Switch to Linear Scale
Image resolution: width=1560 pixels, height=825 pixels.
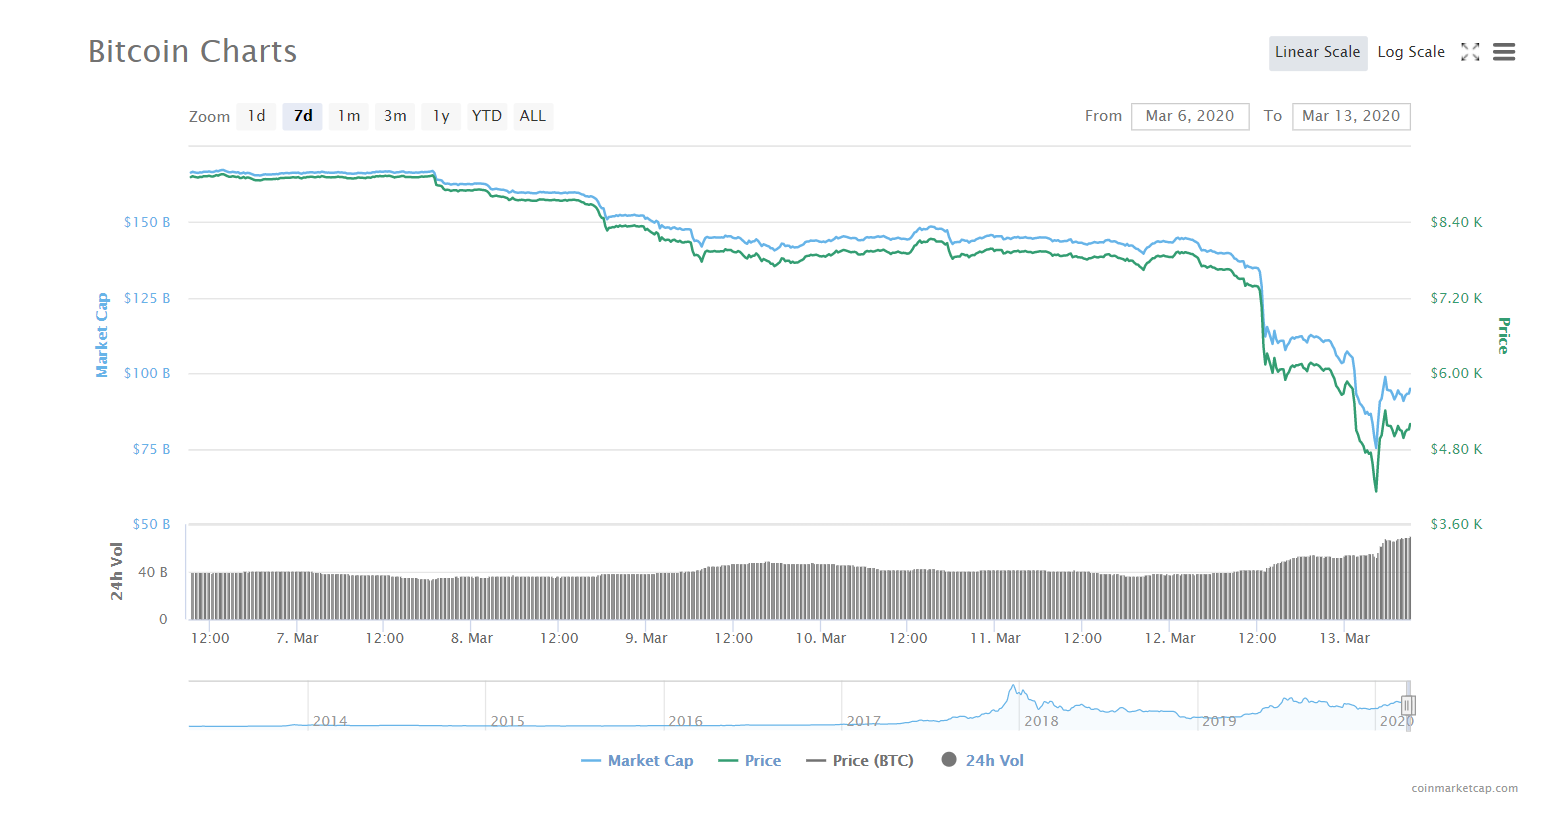[x=1318, y=53]
